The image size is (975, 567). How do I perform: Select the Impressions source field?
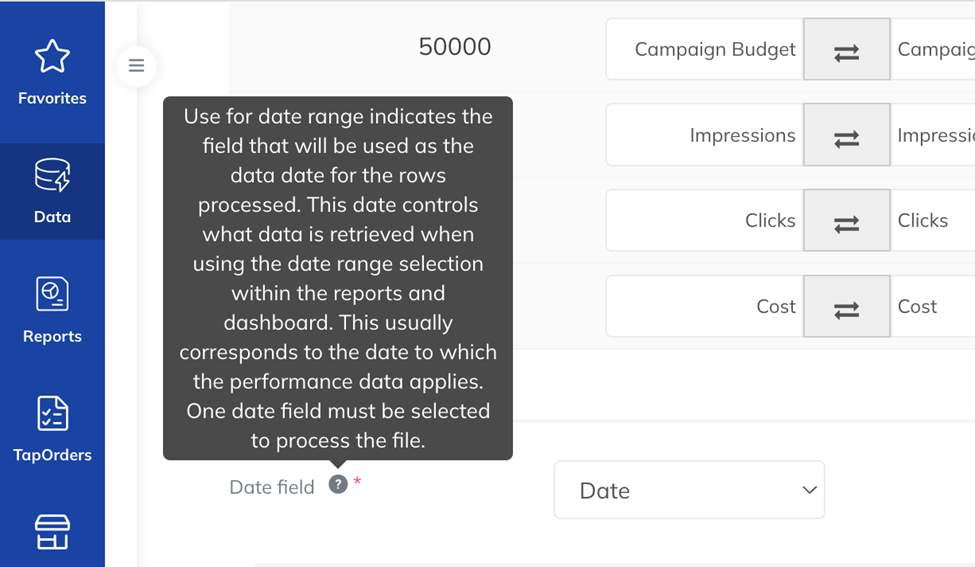pos(705,135)
